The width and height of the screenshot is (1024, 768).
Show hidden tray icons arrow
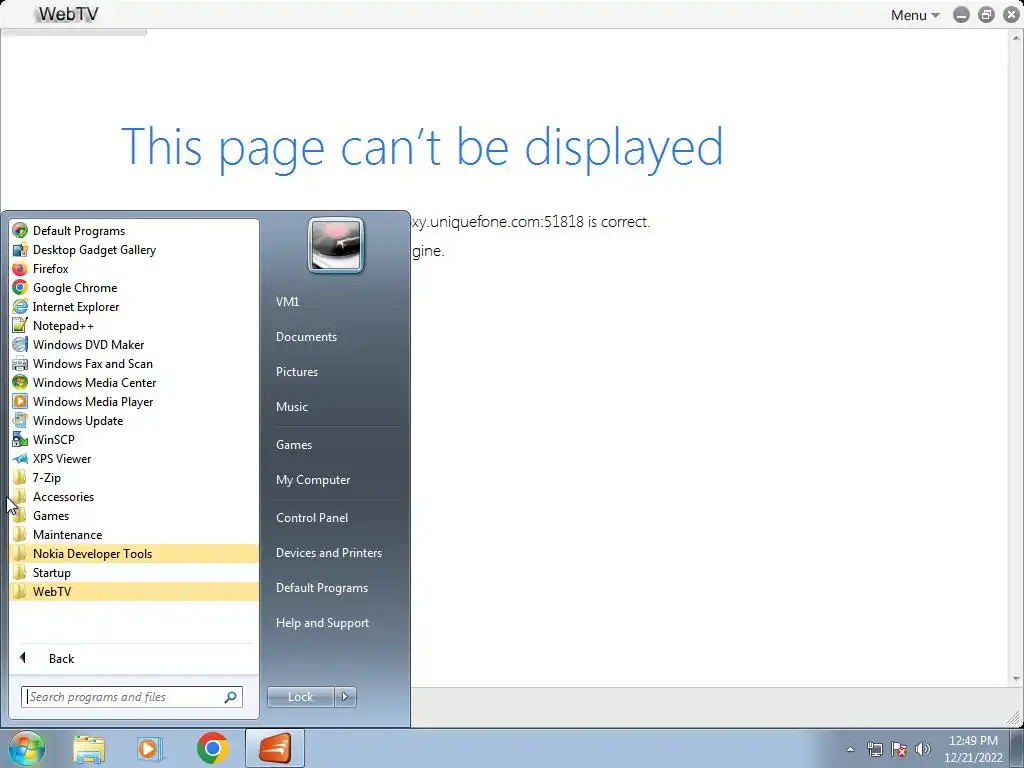point(850,749)
